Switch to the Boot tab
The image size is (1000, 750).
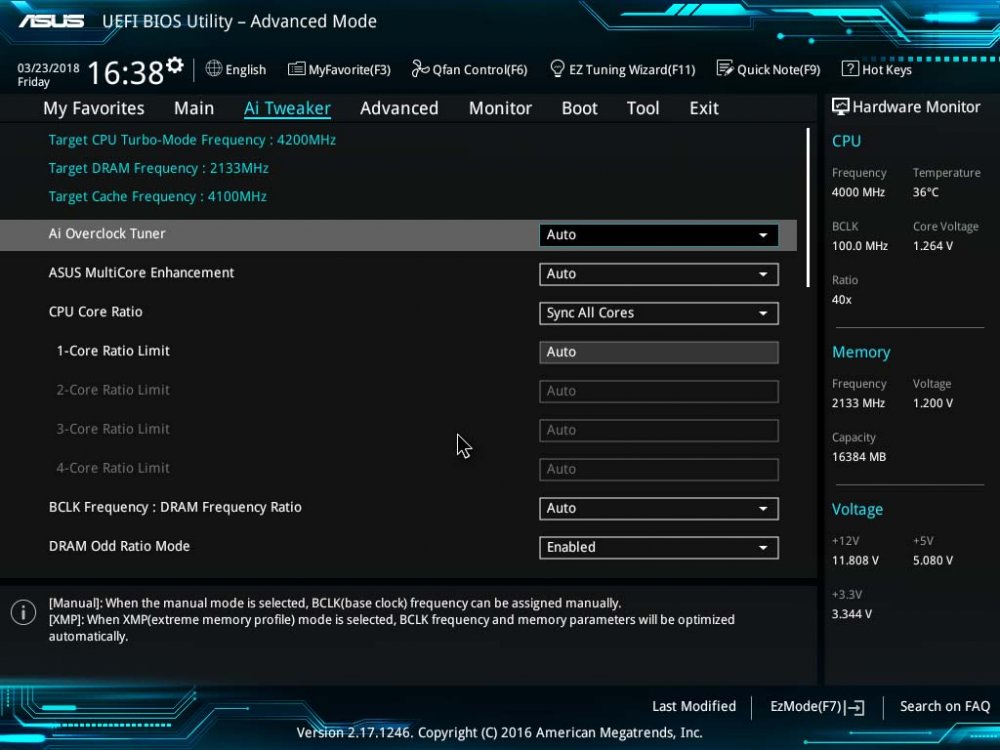[x=579, y=108]
